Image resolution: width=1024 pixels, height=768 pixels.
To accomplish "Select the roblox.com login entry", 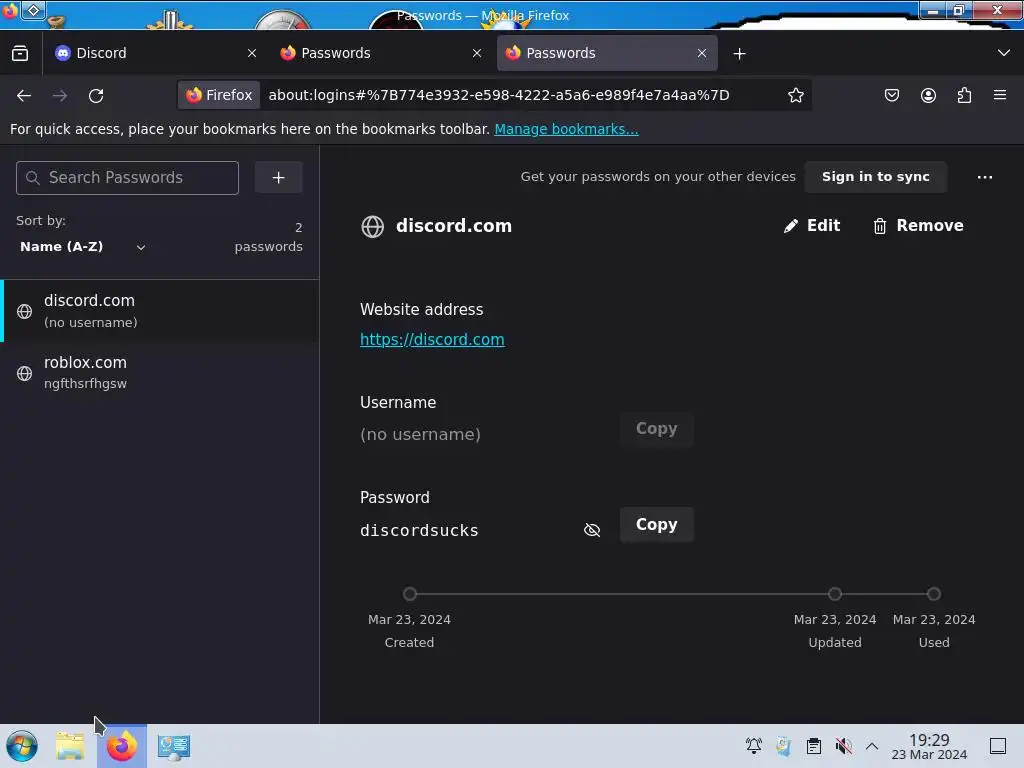I will [x=160, y=373].
